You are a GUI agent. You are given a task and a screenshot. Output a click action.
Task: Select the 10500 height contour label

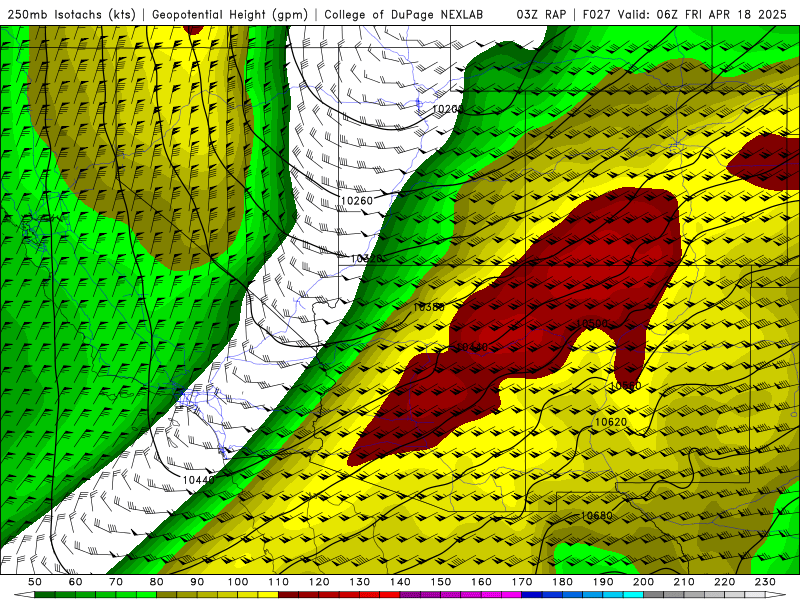click(592, 323)
